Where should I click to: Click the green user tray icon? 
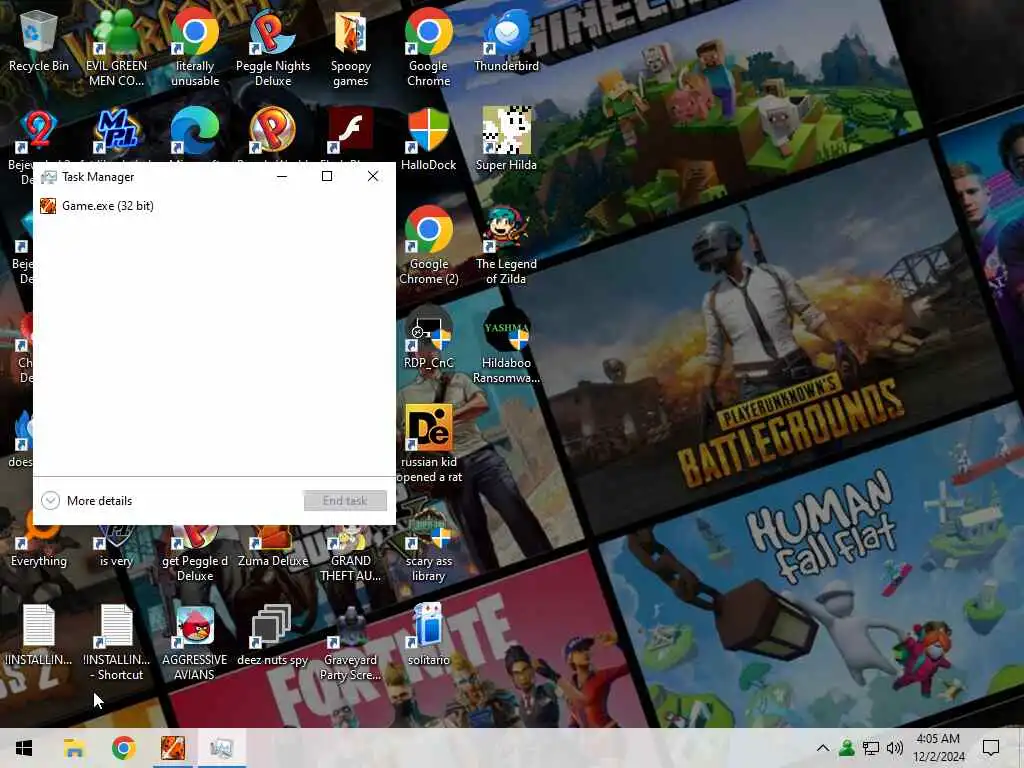pyautogui.click(x=846, y=748)
